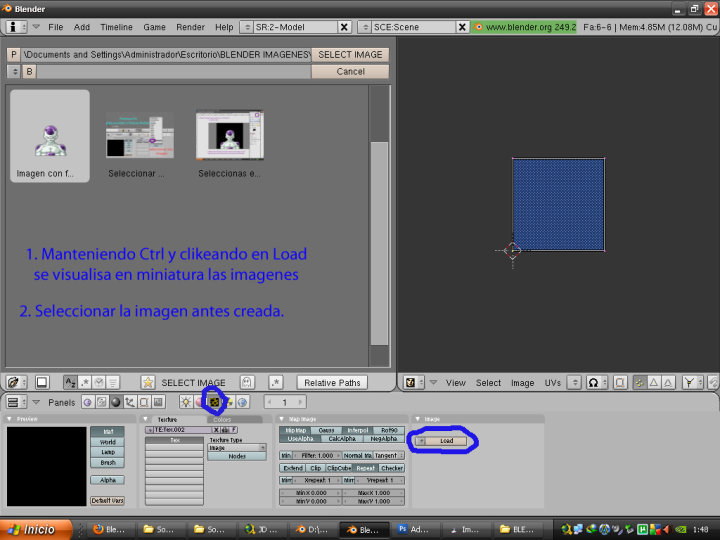
Task: Click the Scene context icon in Panels header
Action: [158, 403]
